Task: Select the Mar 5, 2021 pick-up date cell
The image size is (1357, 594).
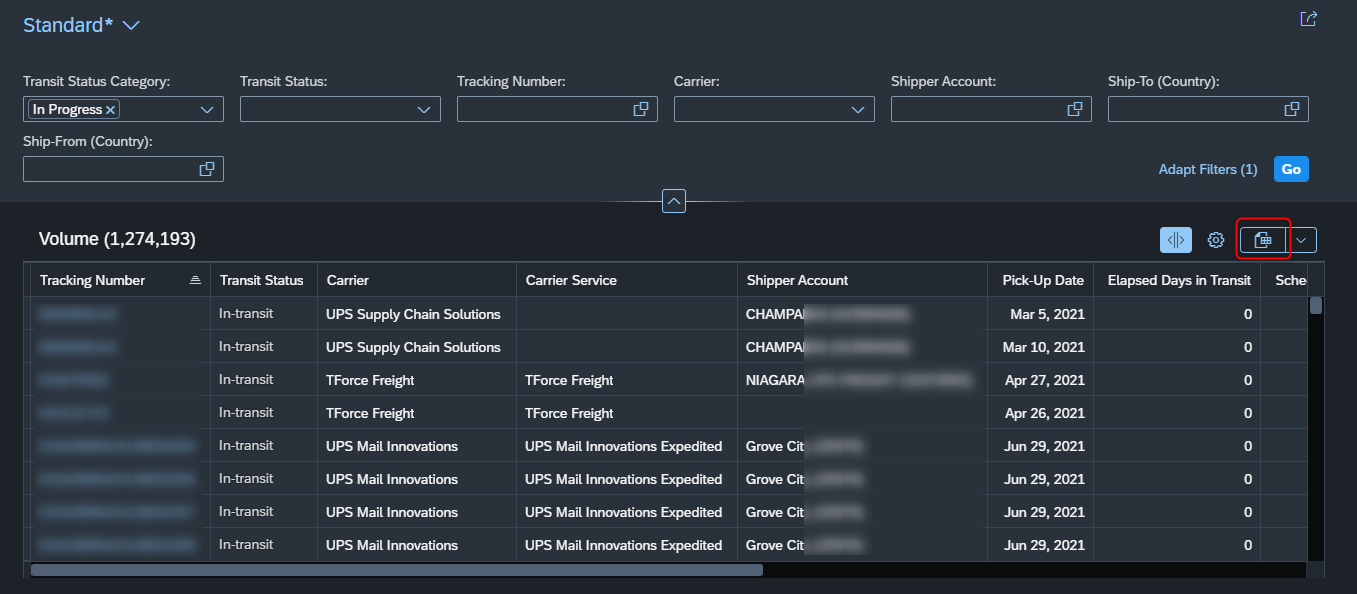Action: (1040, 314)
